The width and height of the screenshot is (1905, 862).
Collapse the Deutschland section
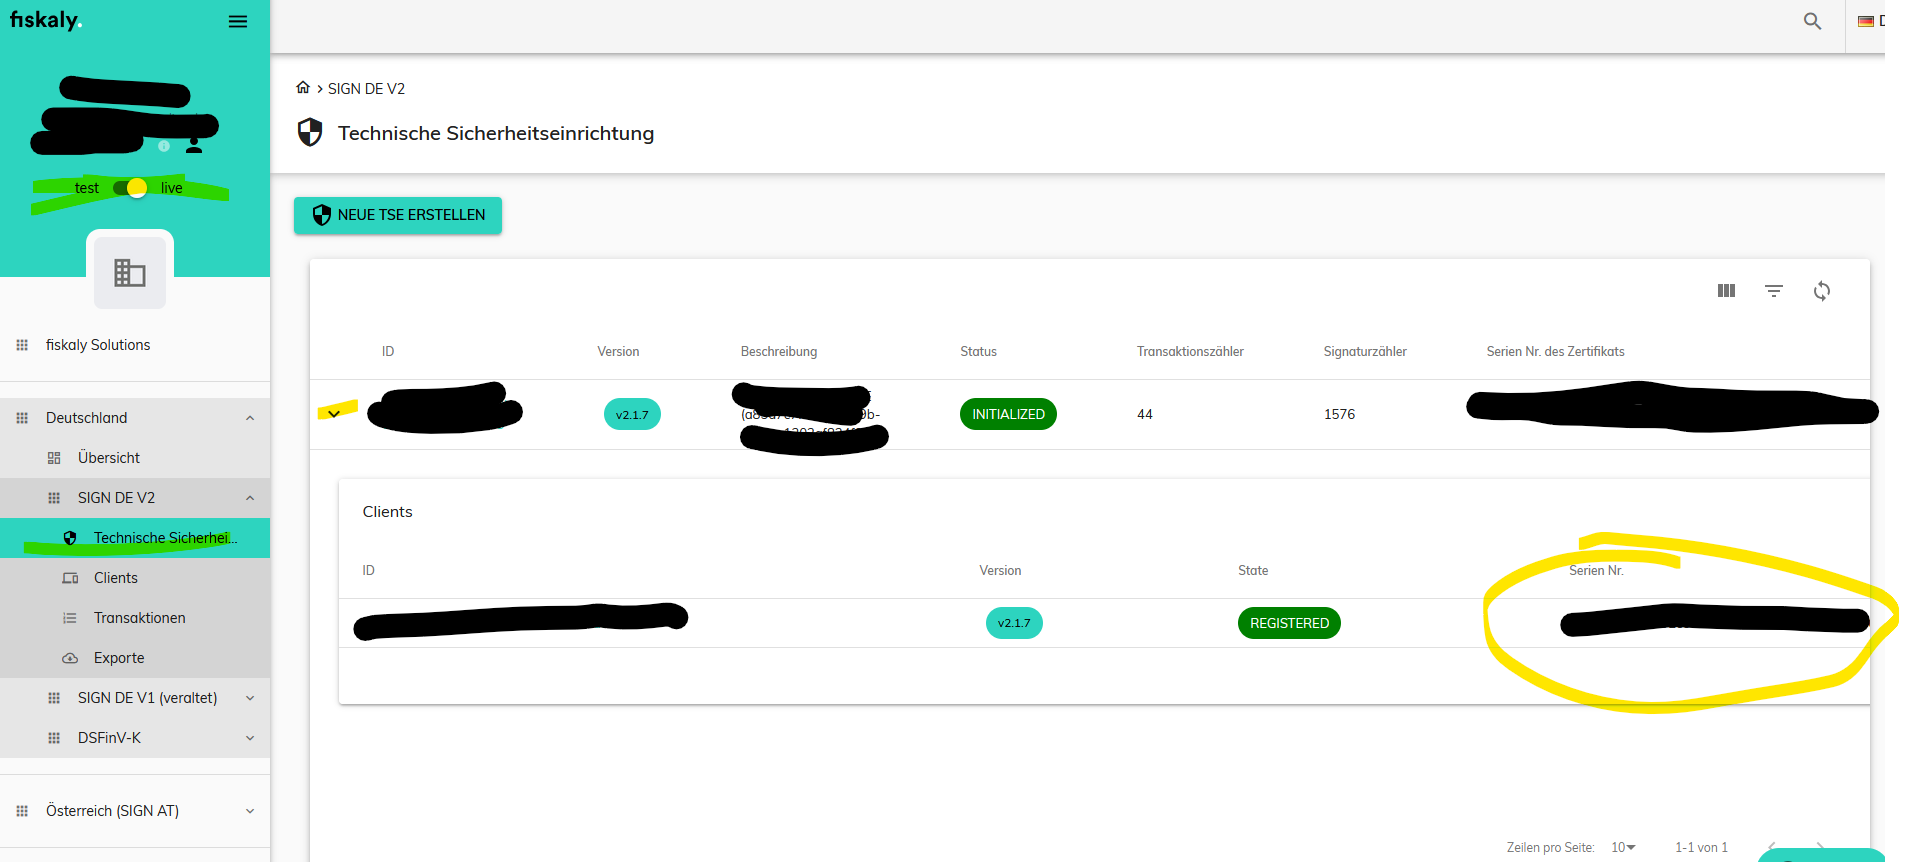coord(250,418)
